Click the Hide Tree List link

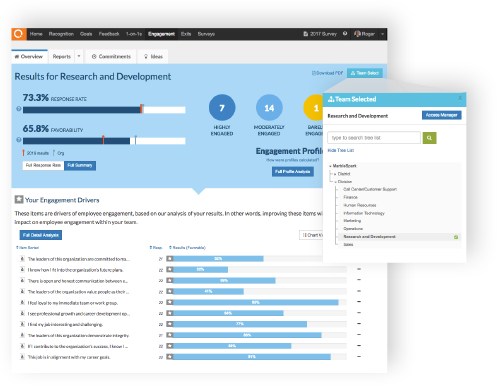click(341, 150)
